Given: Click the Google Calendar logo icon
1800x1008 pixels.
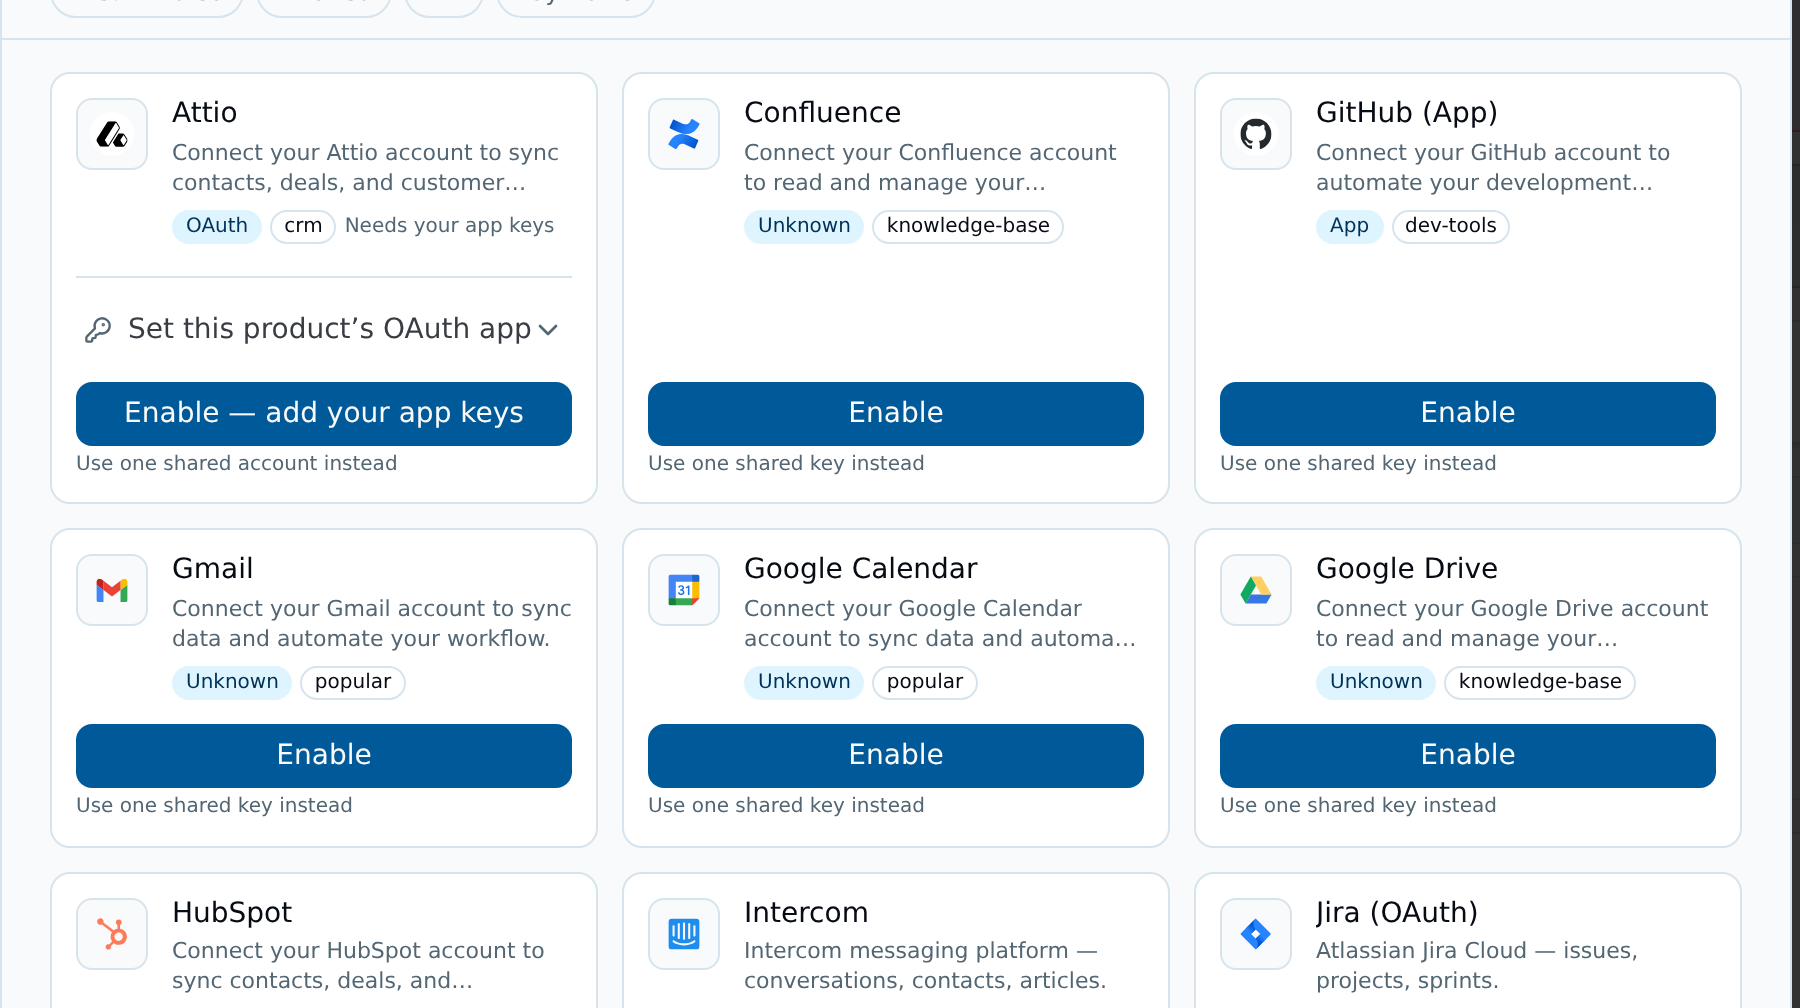Looking at the screenshot, I should click(x=684, y=590).
